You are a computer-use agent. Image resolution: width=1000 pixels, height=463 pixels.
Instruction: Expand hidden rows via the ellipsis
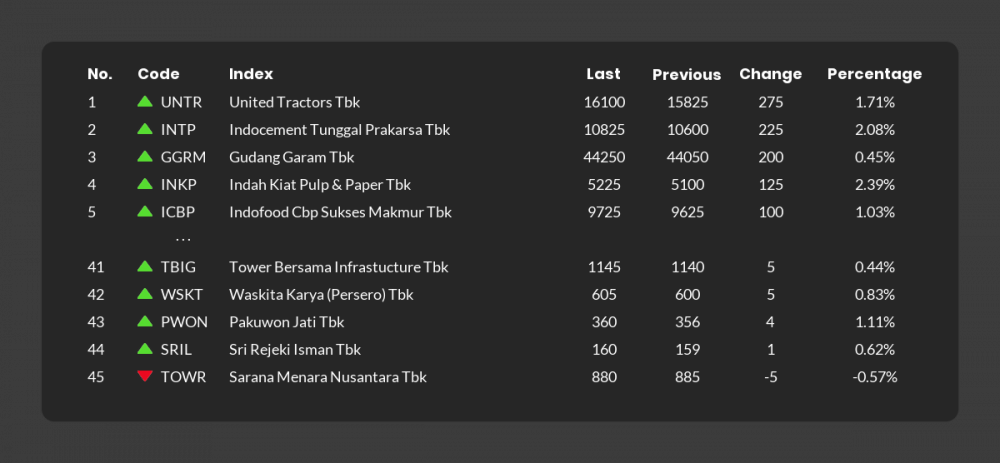pyautogui.click(x=183, y=240)
